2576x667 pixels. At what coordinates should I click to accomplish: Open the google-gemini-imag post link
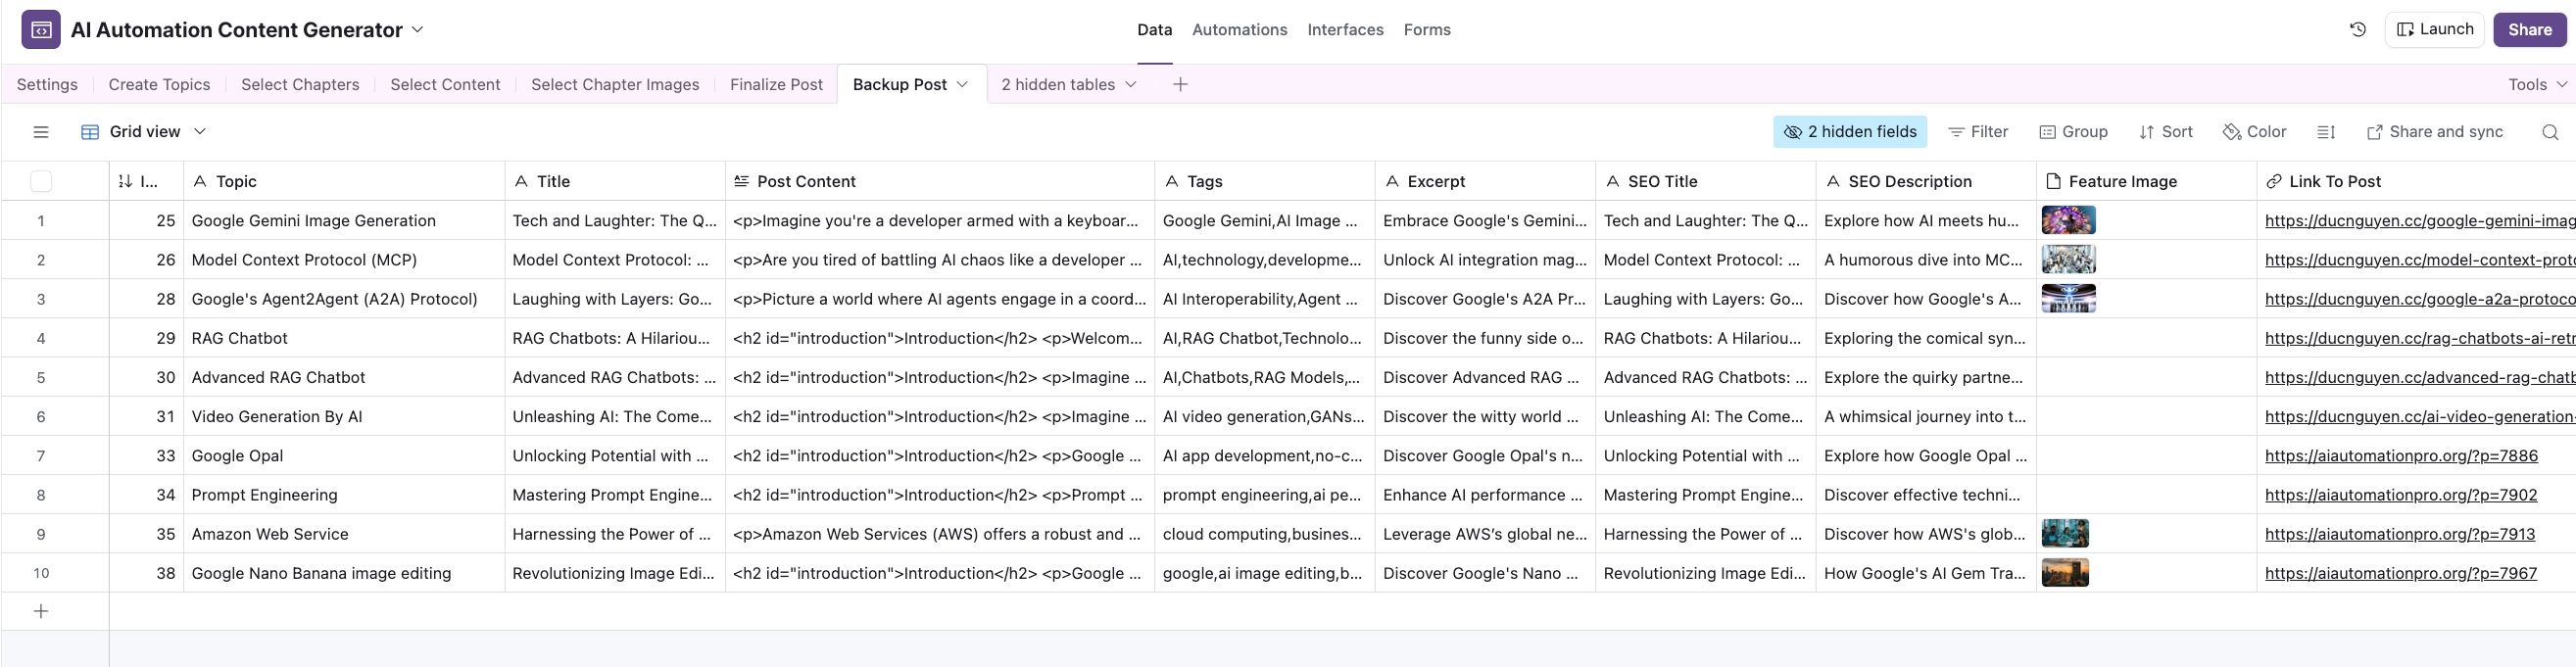pyautogui.click(x=2420, y=221)
